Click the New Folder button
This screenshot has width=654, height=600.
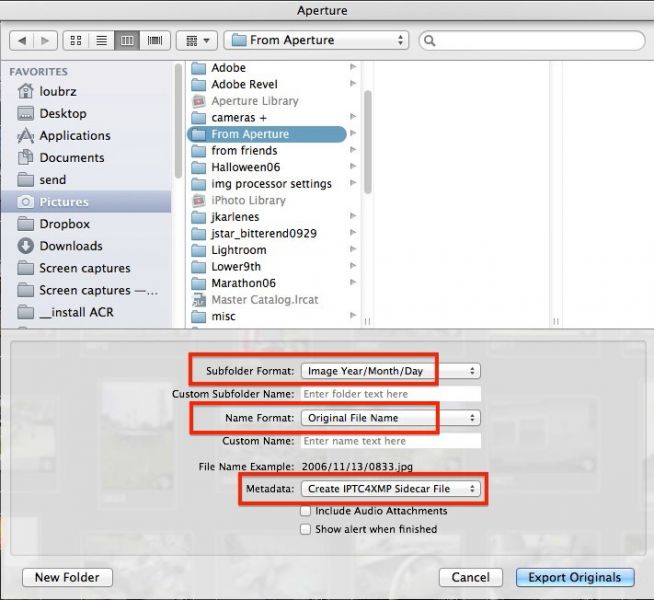point(67,577)
